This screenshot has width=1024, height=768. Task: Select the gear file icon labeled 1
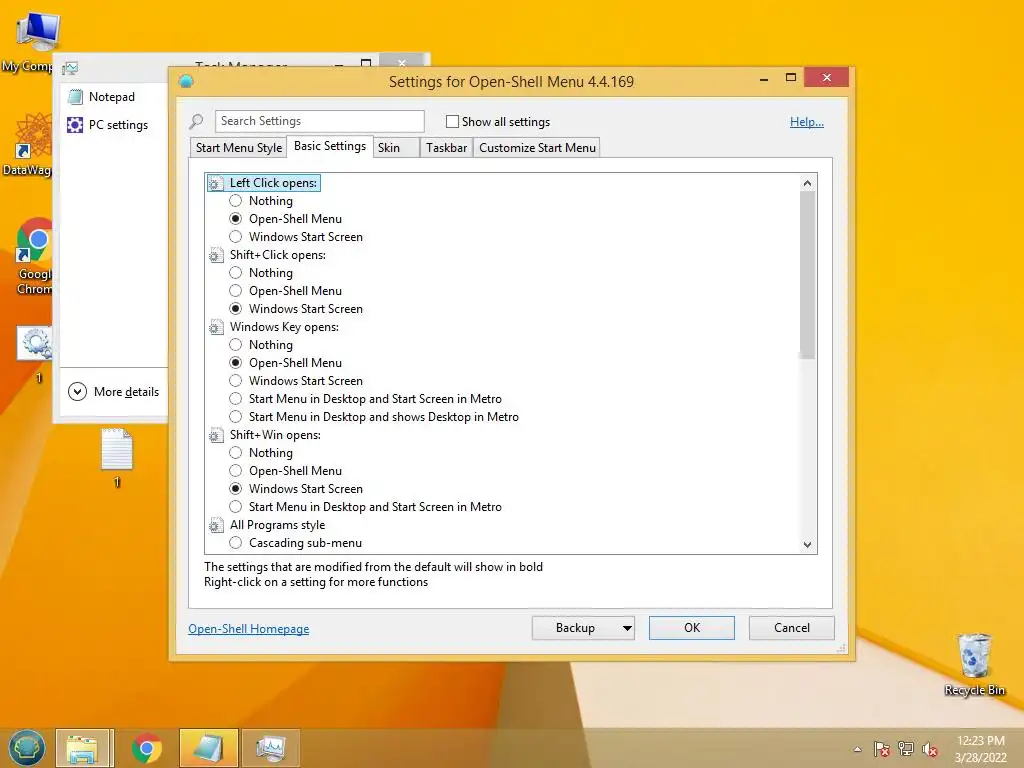[35, 353]
